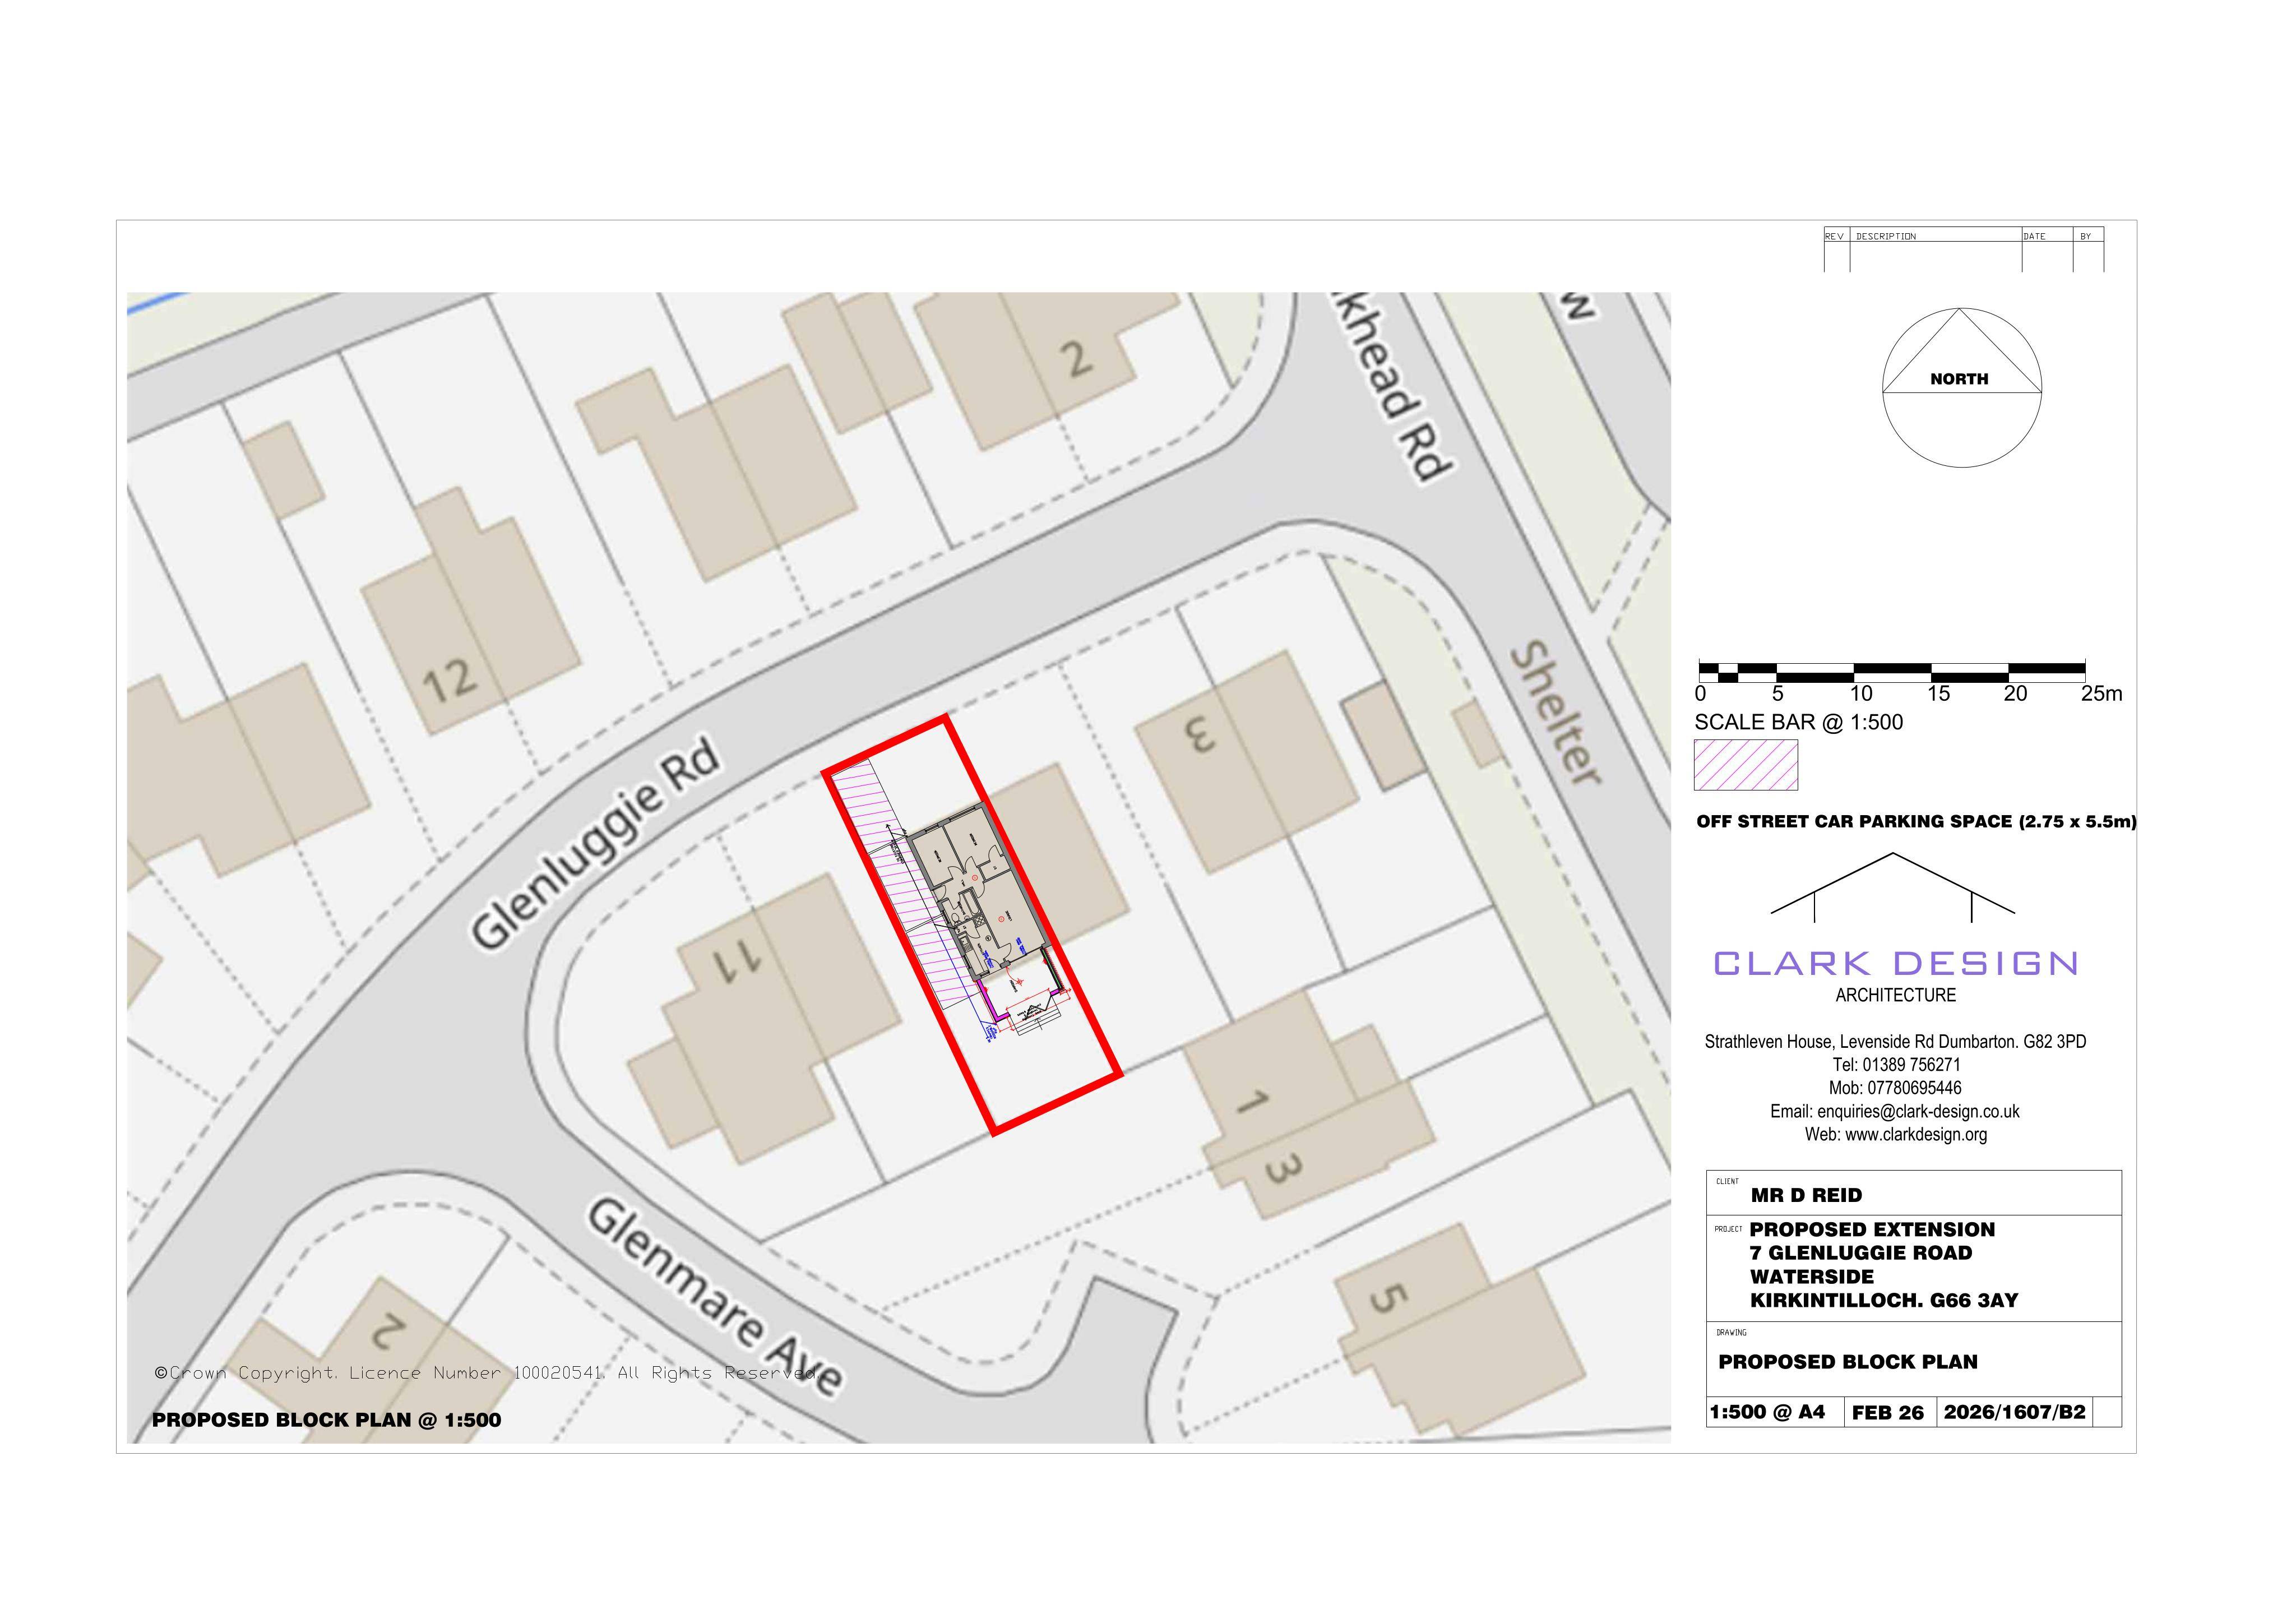Click 'ARCHITECTURE' subtitle text
This screenshot has width=2296, height=1623.
pos(1895,995)
